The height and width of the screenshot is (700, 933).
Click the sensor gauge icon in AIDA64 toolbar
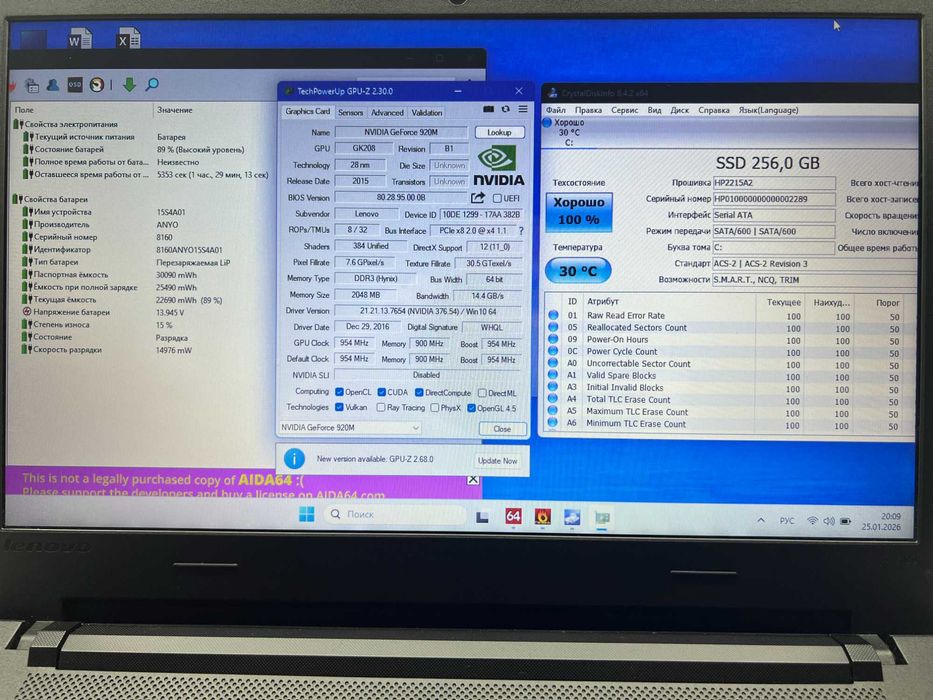[x=97, y=85]
